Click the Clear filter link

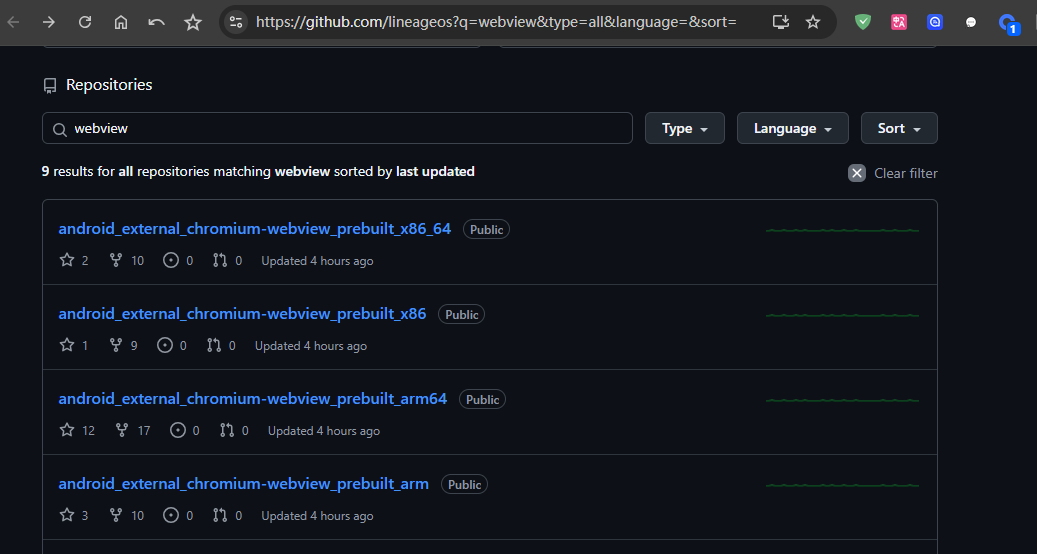pos(905,173)
